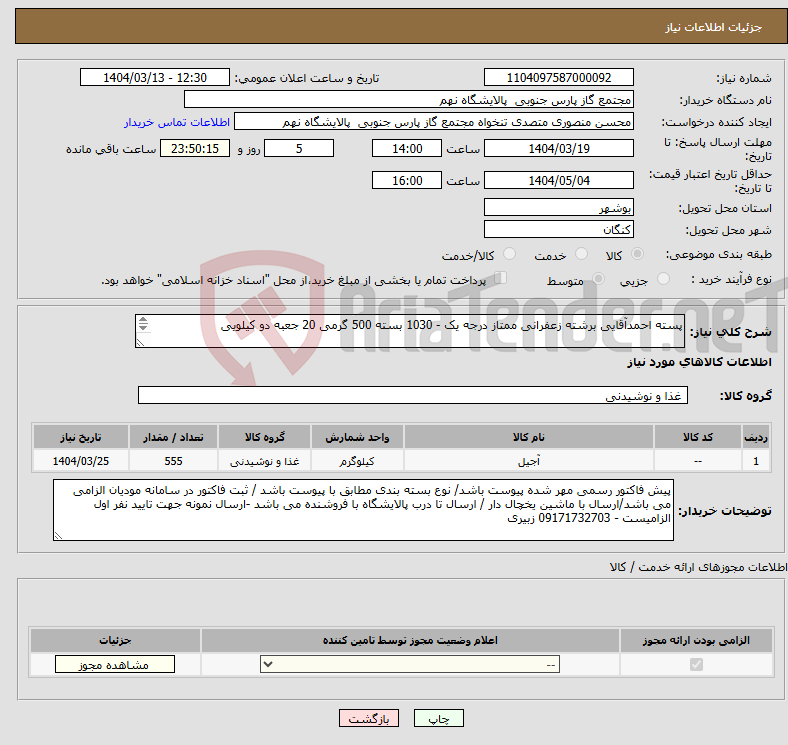Click the request creator name field
Viewport: 788px width, 745px height.
[434, 122]
